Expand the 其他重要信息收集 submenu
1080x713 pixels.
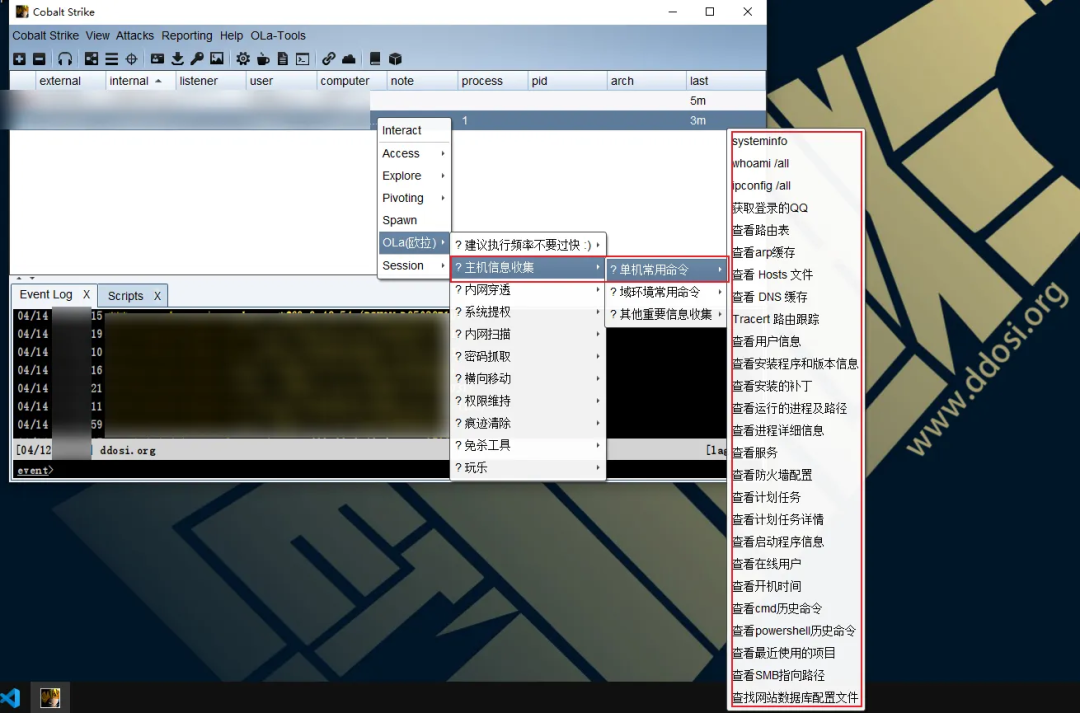pyautogui.click(x=666, y=314)
